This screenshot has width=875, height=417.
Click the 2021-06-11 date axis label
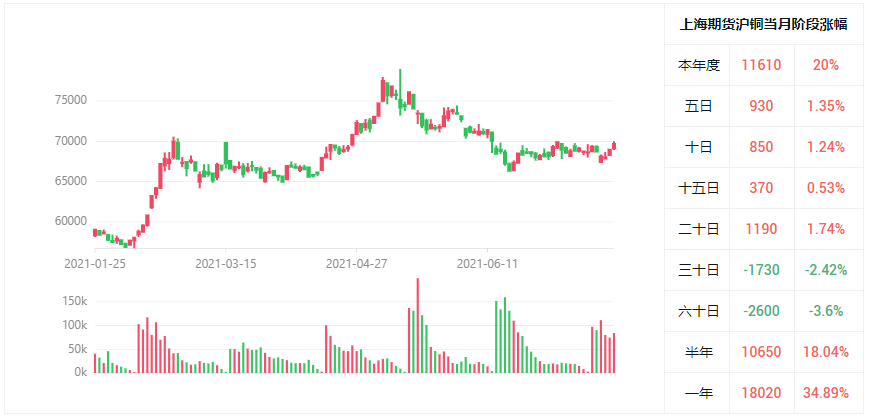click(x=487, y=264)
